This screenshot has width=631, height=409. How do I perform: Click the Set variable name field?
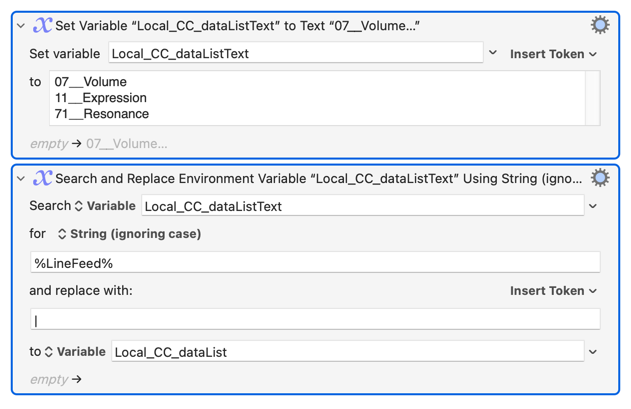pos(295,53)
